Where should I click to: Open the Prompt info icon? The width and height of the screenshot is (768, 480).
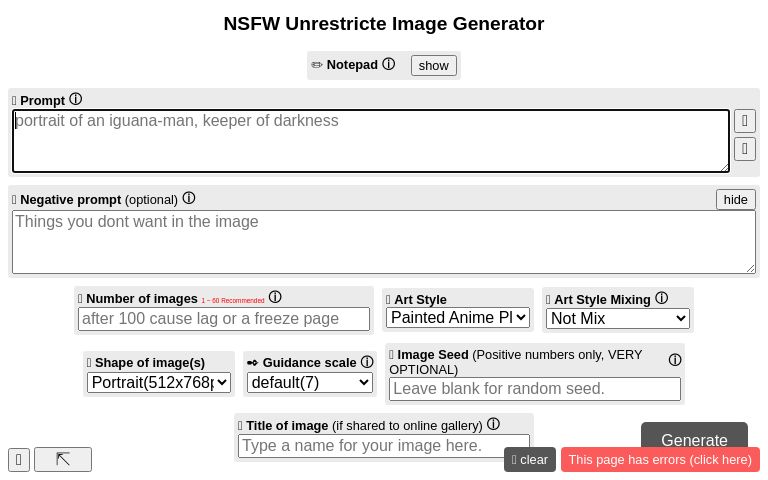75,99
